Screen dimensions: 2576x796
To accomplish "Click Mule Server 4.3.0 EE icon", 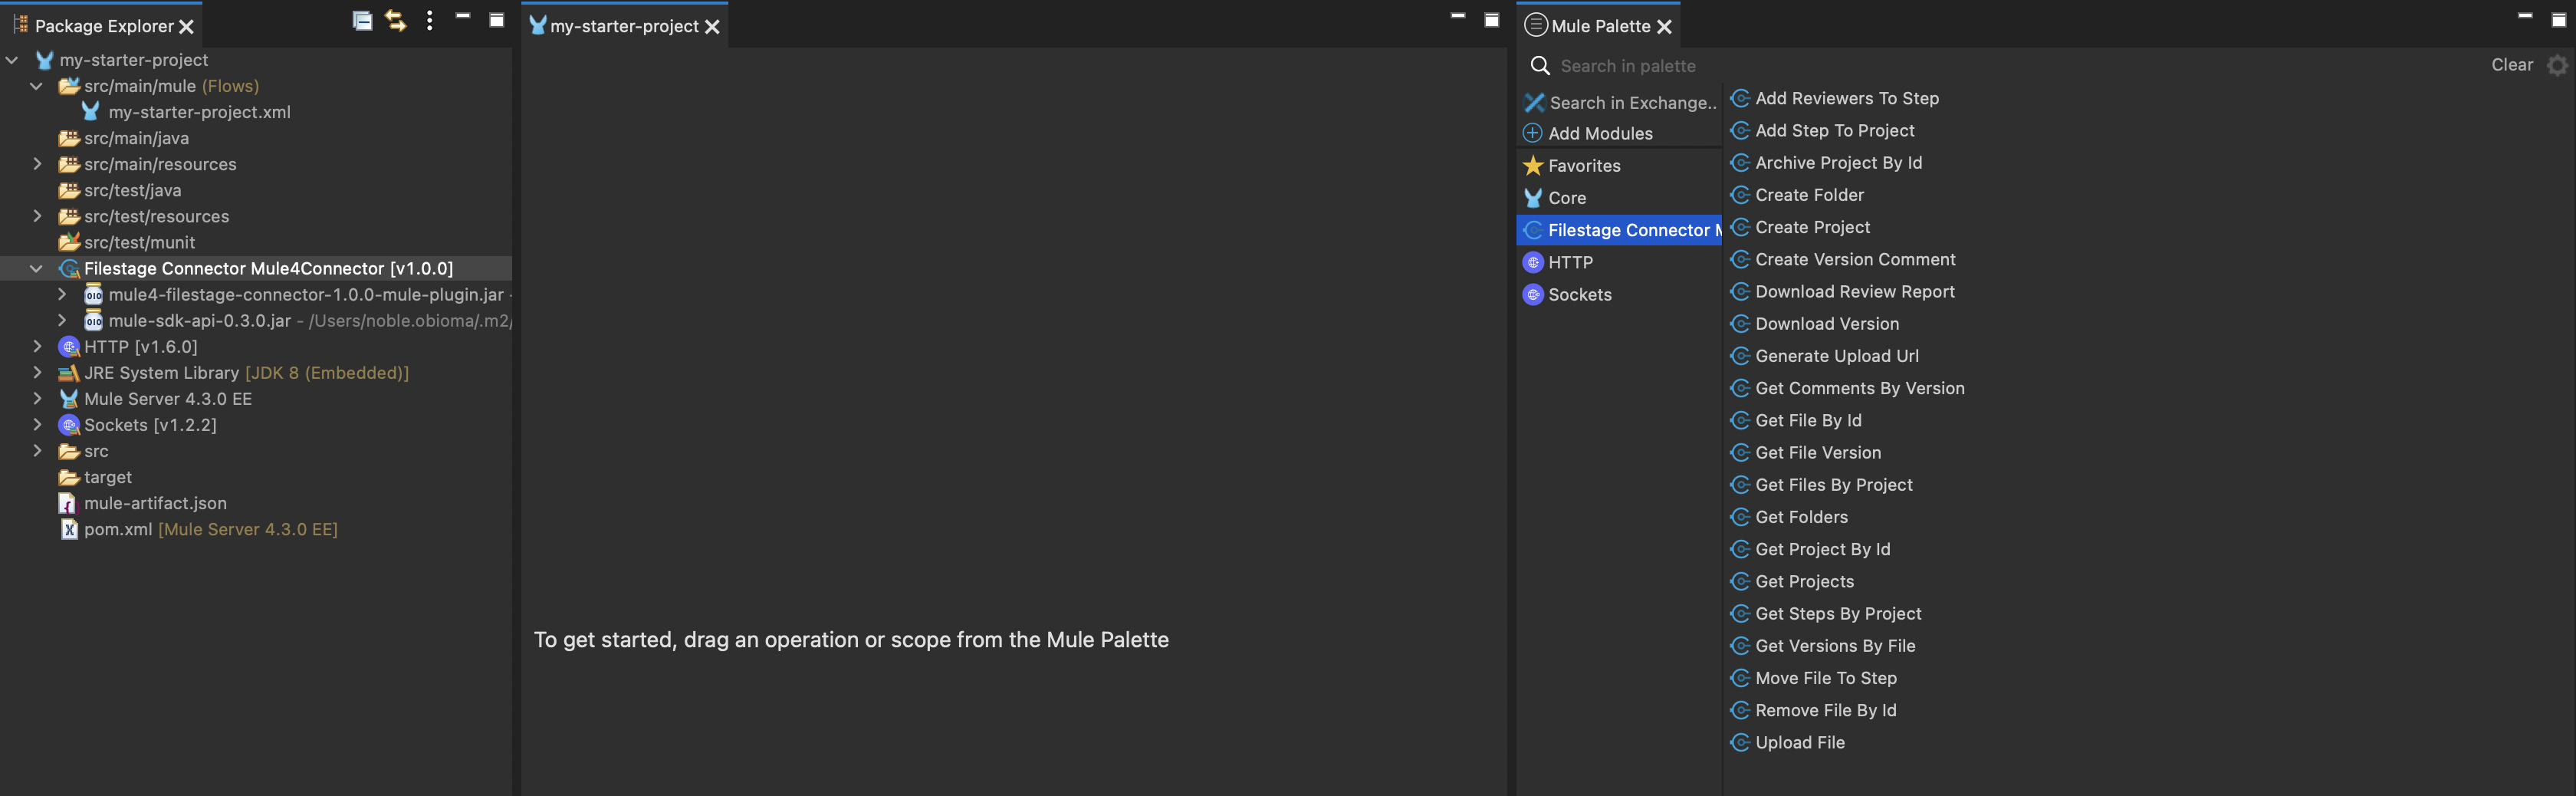I will [x=69, y=398].
